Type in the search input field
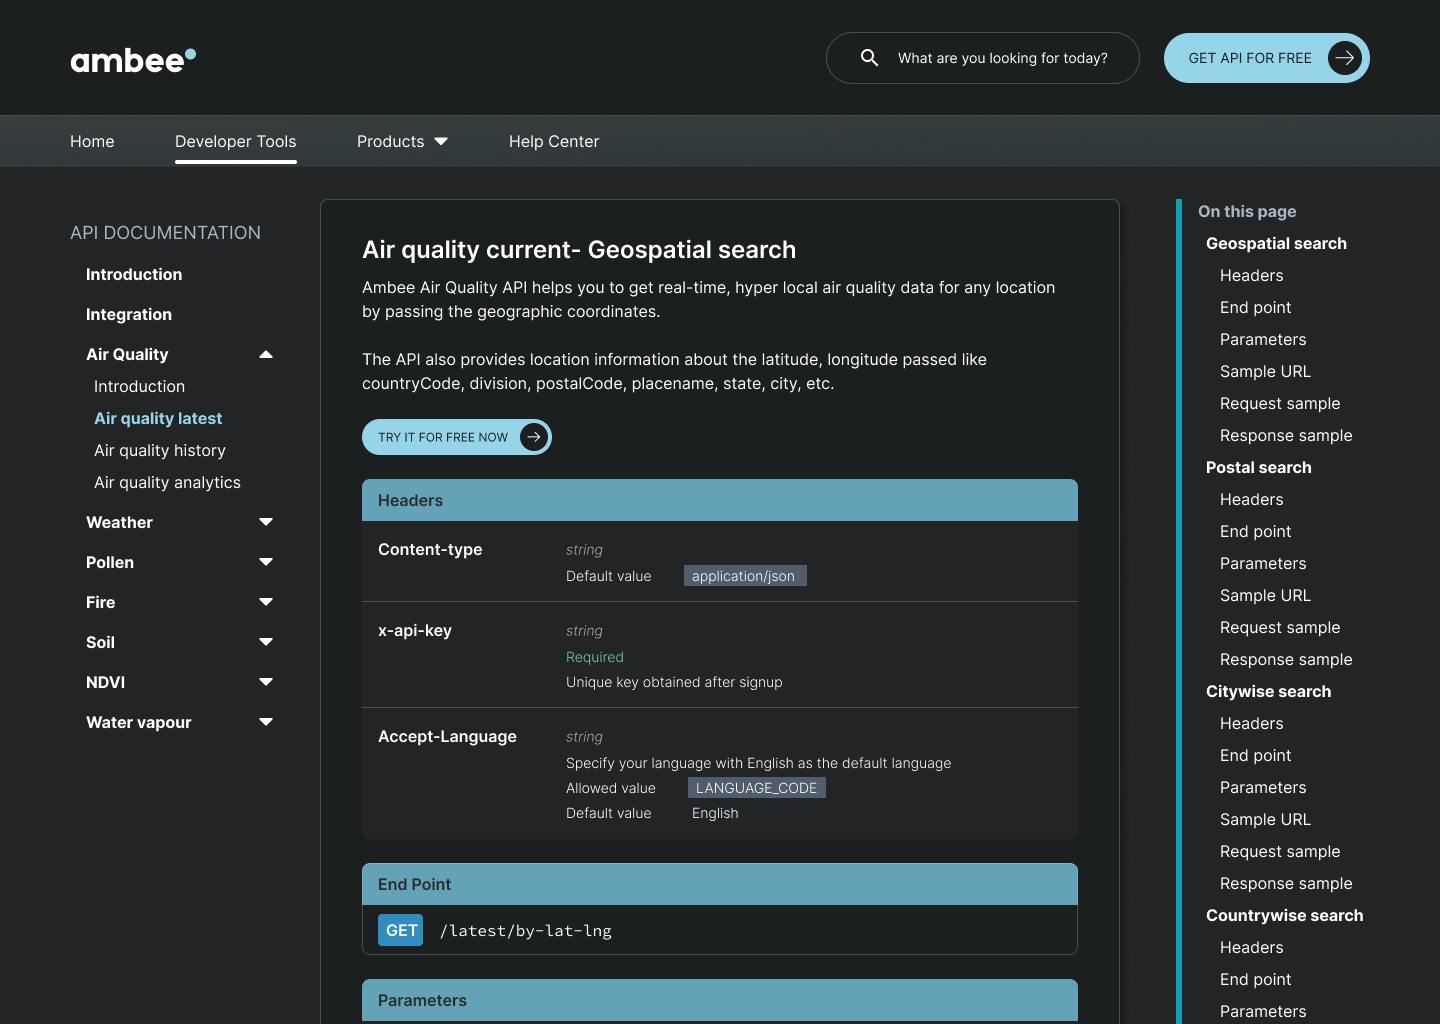Screen dimensions: 1440x1024 click(x=1002, y=58)
